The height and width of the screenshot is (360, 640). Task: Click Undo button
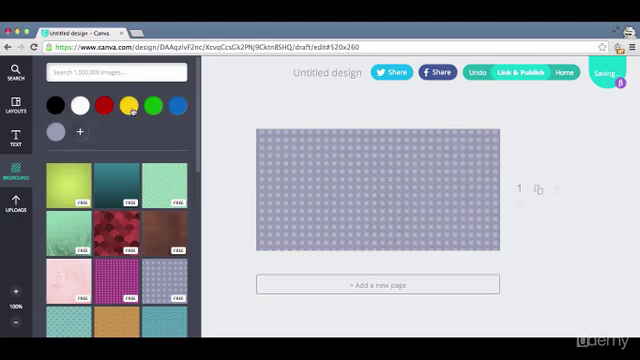[x=477, y=73]
